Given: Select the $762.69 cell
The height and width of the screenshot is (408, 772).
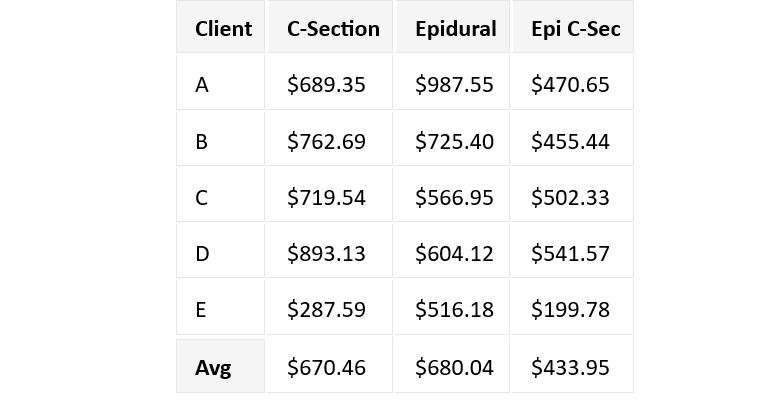Looking at the screenshot, I should click(x=326, y=141).
